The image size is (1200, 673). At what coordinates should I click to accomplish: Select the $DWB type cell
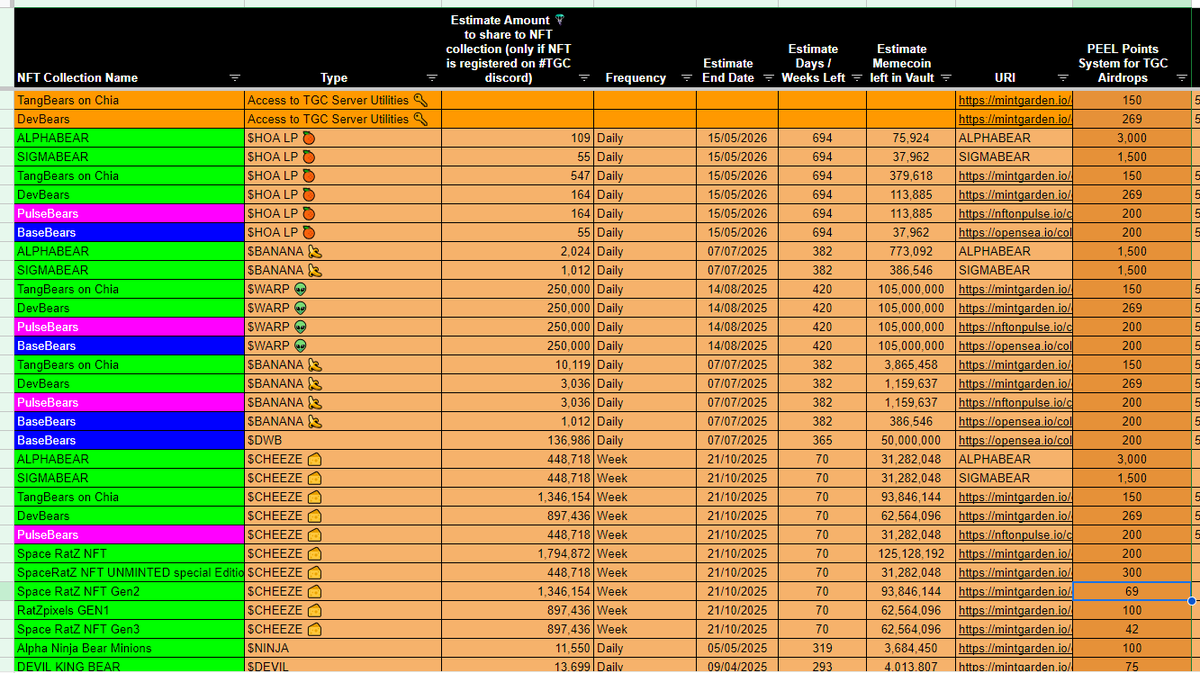(x=343, y=441)
